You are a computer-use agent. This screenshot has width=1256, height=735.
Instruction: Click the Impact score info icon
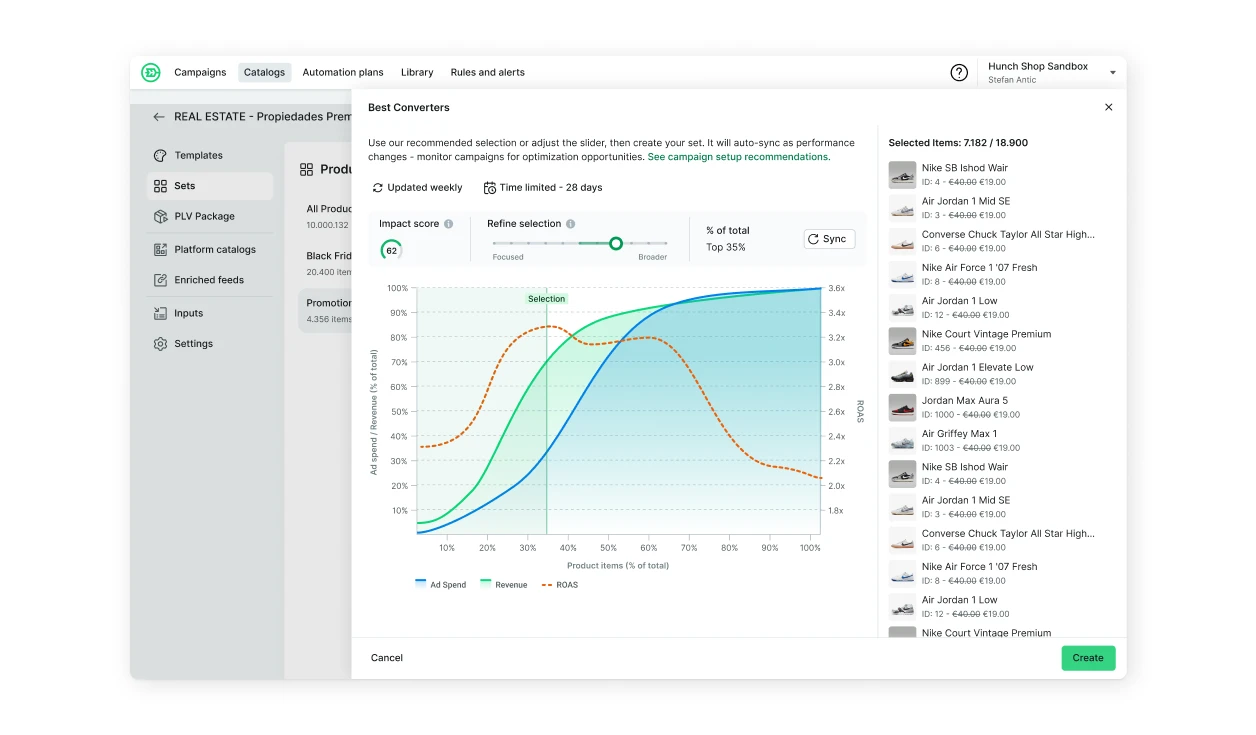448,224
